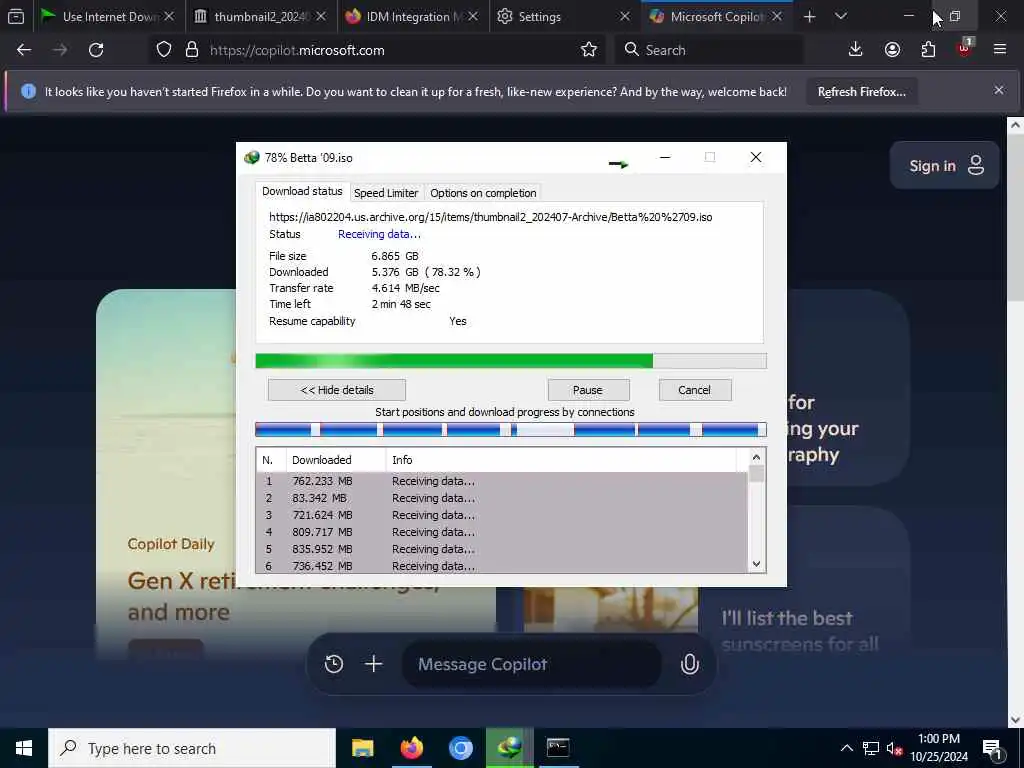Screen dimensions: 1024x768
Task: Open Copilot chat history icon
Action: point(334,664)
